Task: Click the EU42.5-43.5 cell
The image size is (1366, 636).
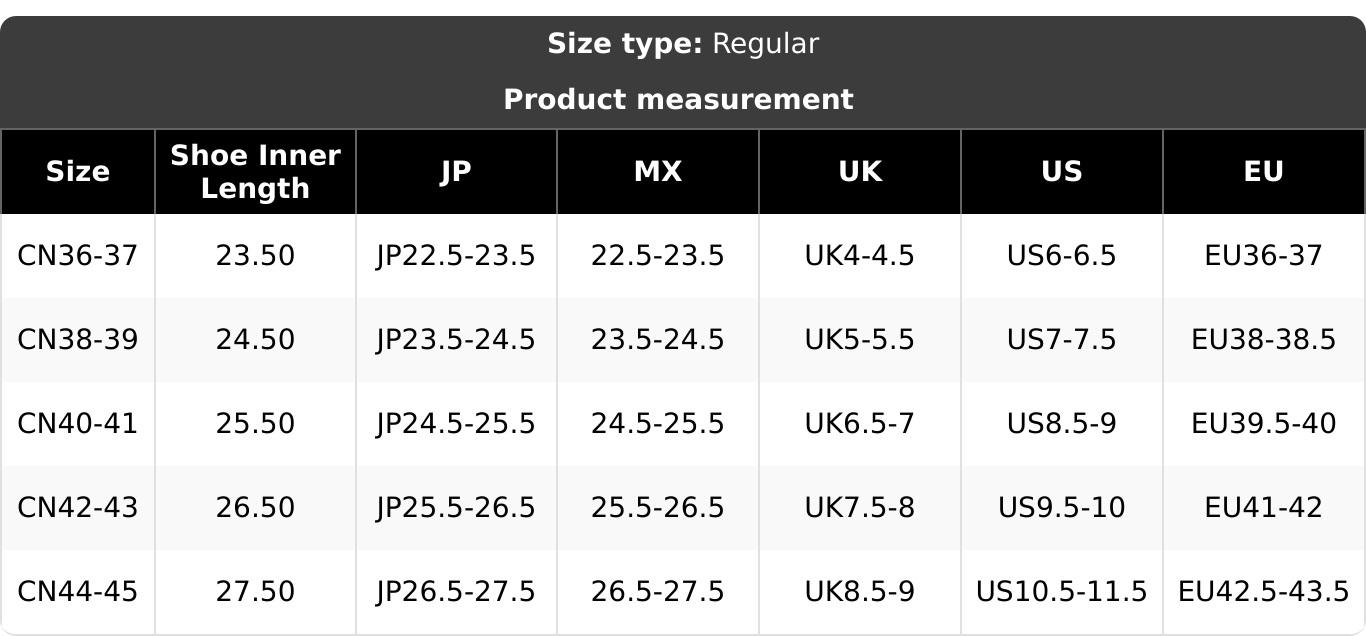Action: click(x=1264, y=592)
